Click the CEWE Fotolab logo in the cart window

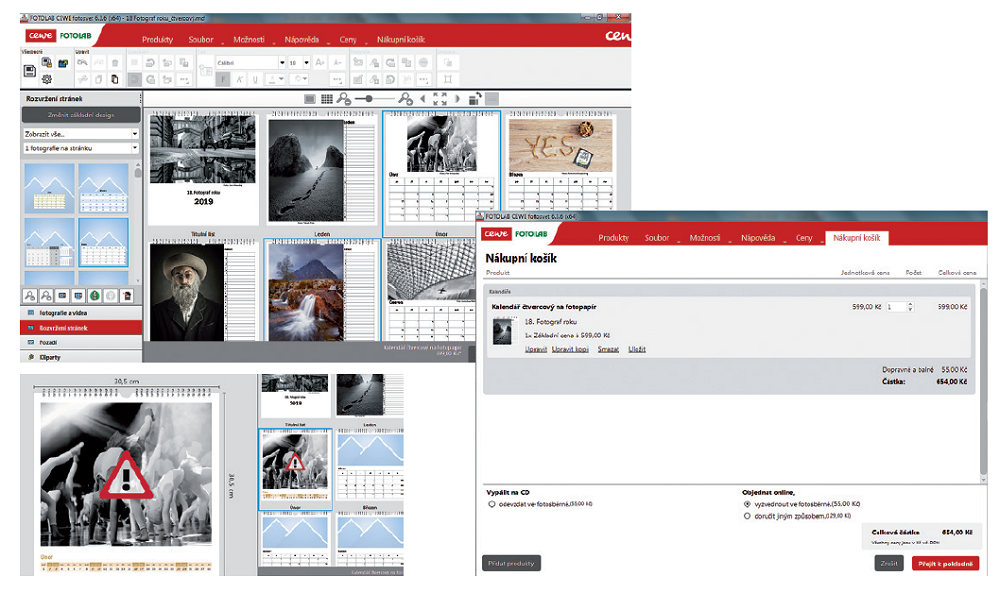point(515,234)
